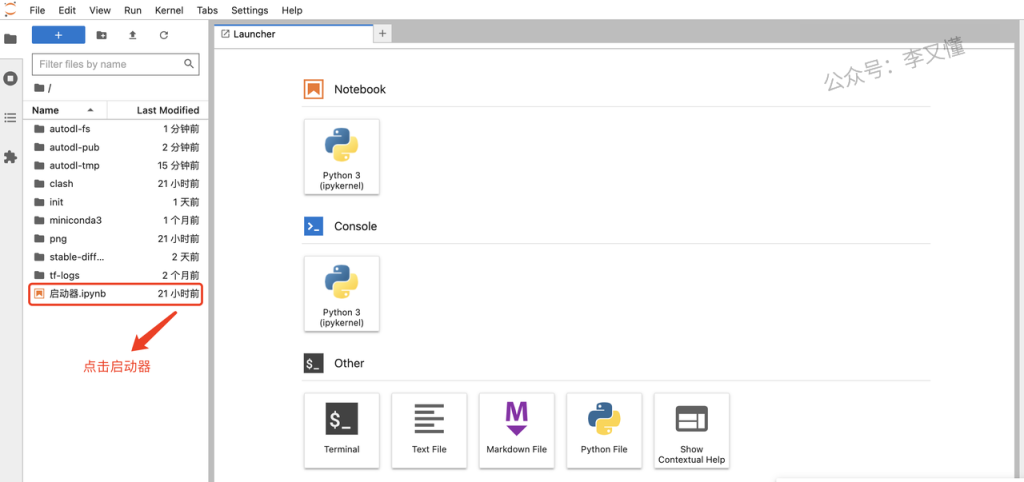
Task: Open the 启动器.ipynb notebook file
Action: click(x=77, y=294)
